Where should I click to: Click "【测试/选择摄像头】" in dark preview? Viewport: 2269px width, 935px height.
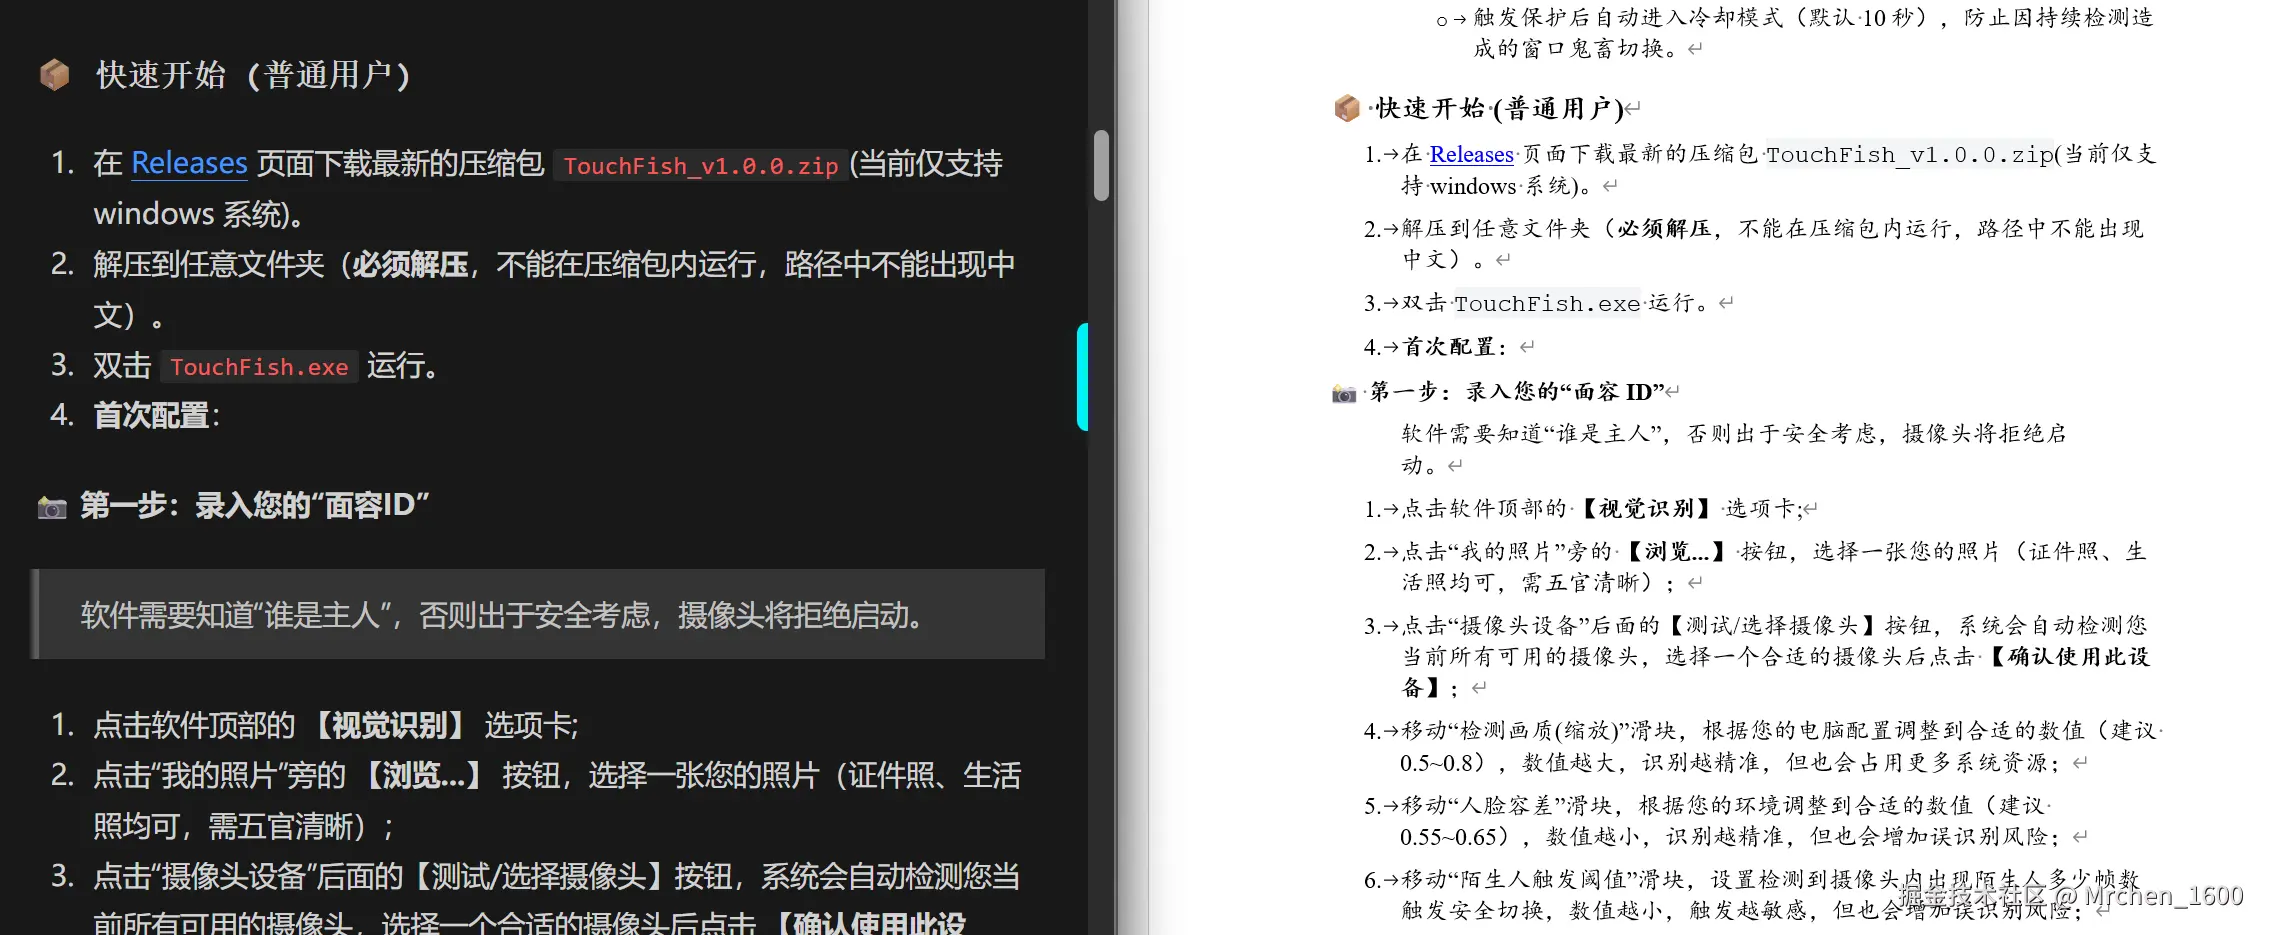(537, 876)
